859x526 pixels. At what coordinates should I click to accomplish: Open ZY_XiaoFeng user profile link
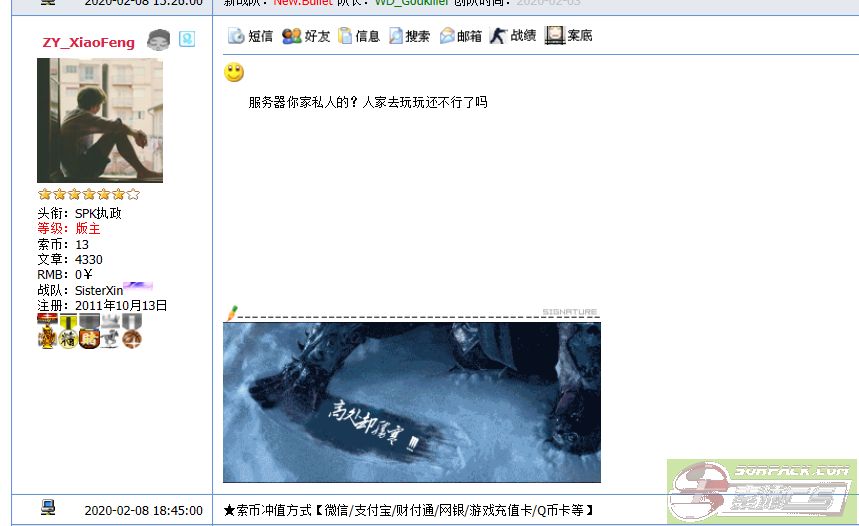coord(88,43)
